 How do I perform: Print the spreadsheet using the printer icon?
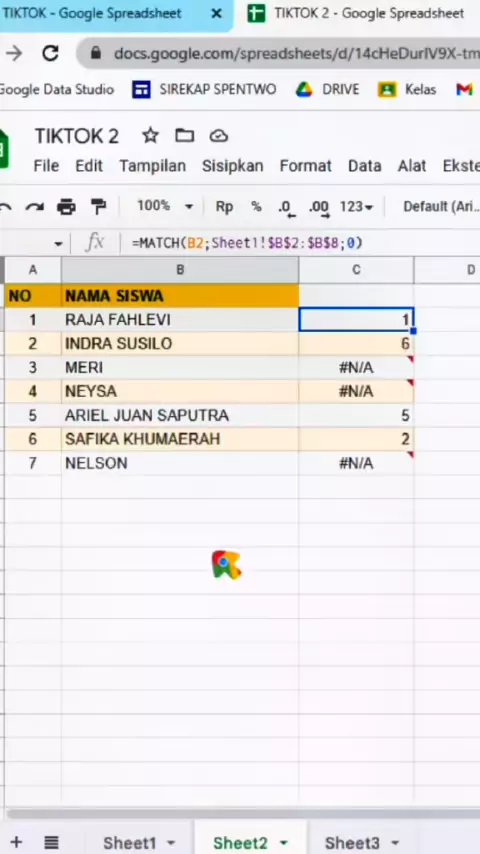coord(66,207)
